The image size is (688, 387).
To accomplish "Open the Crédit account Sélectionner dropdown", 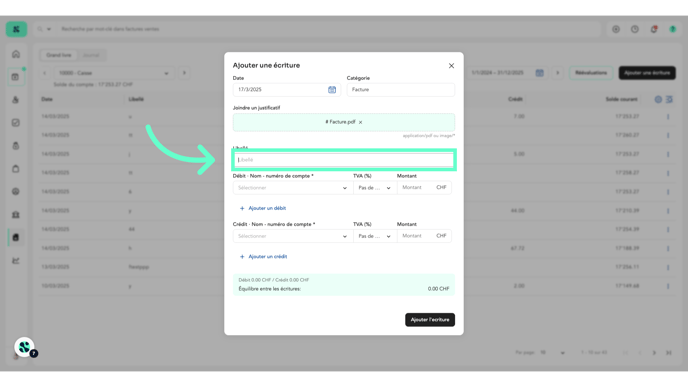I will [x=293, y=236].
